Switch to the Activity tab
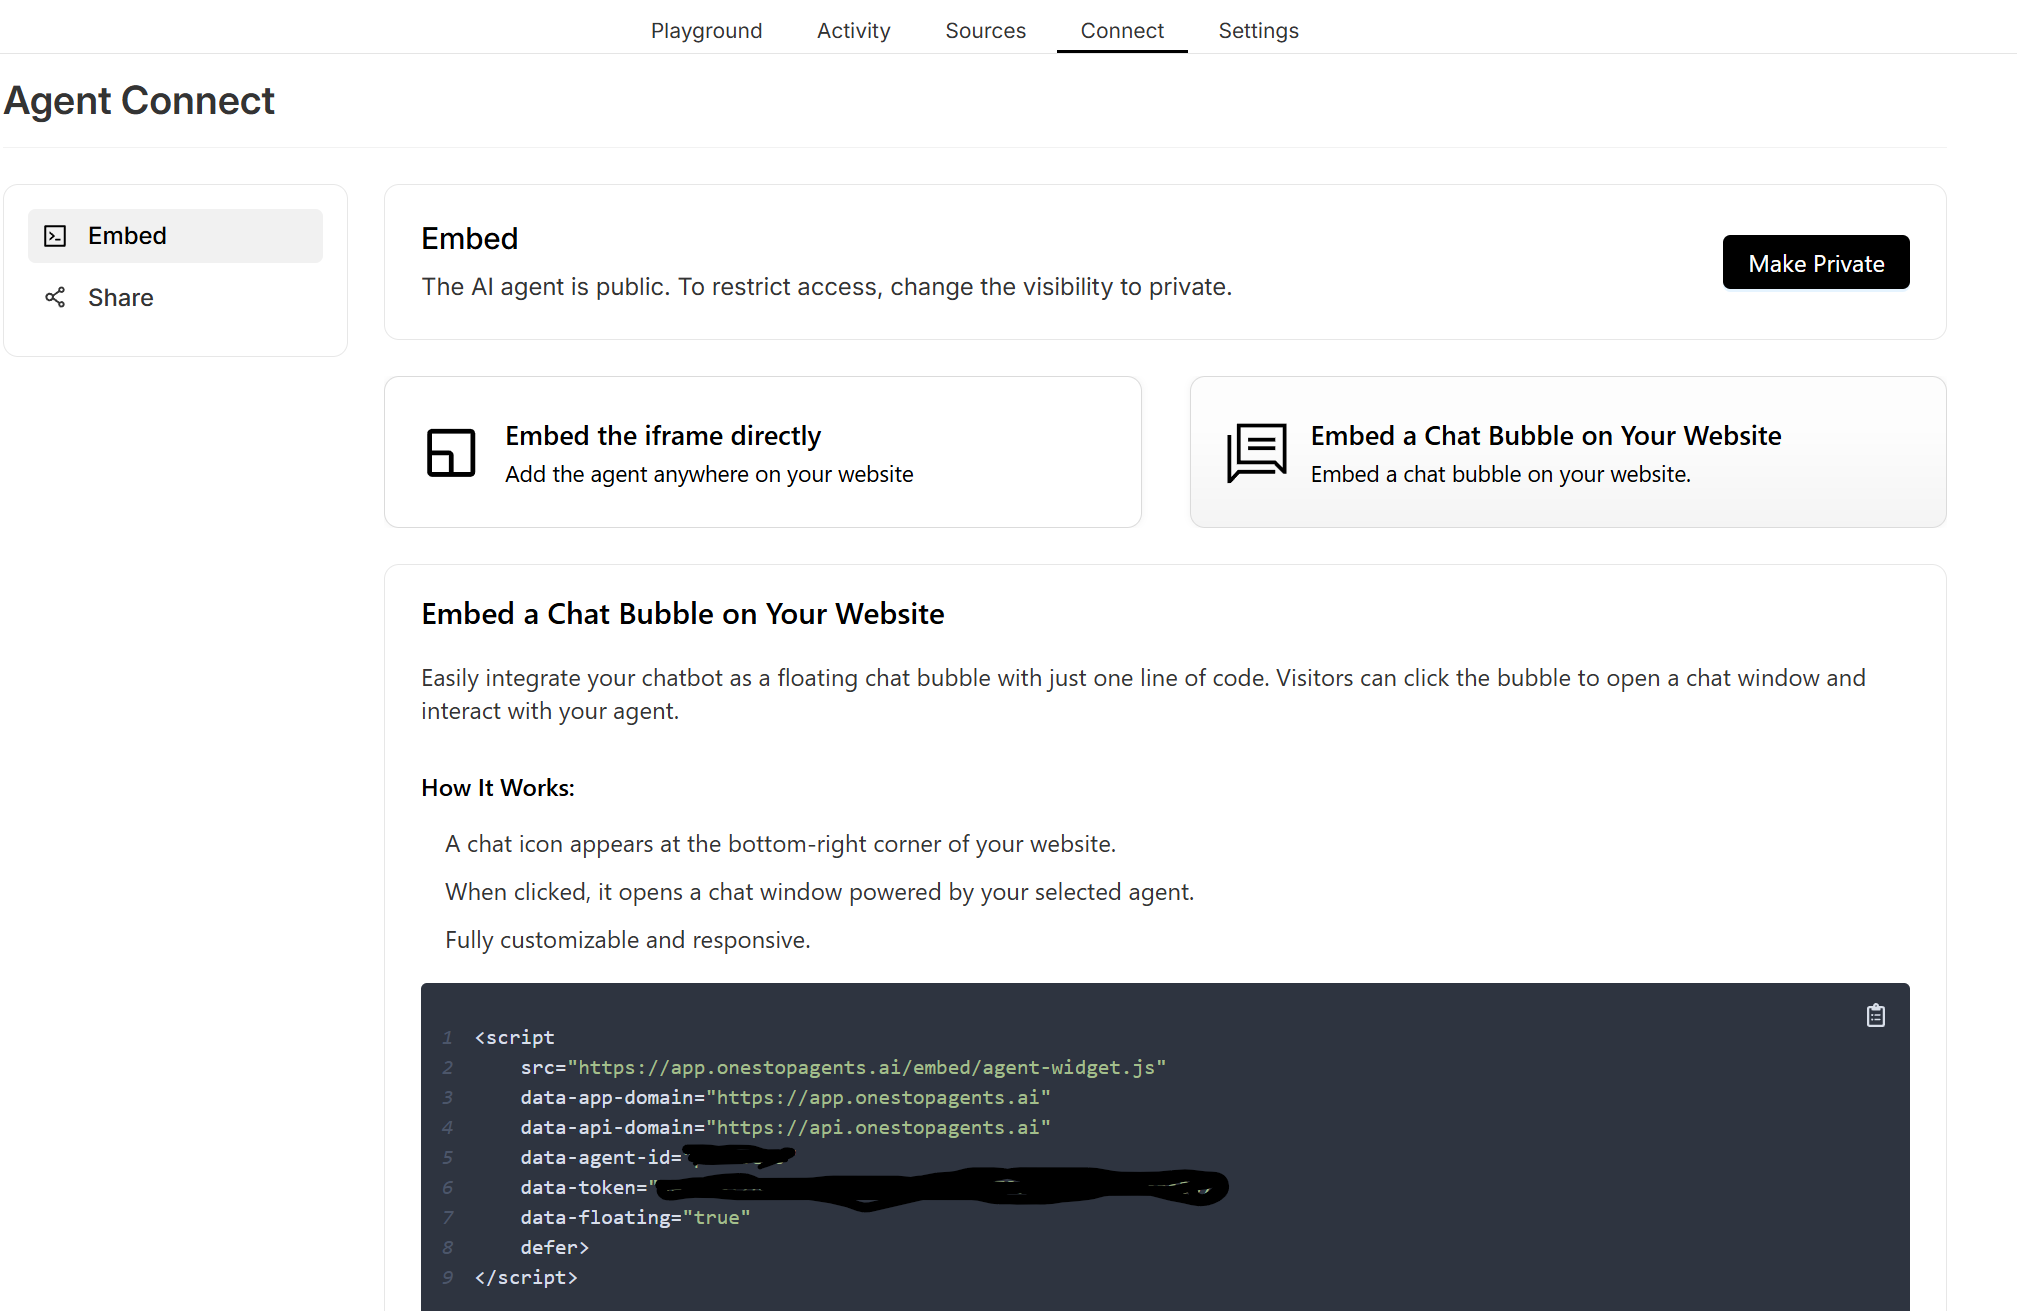The image size is (2017, 1311). 853,30
